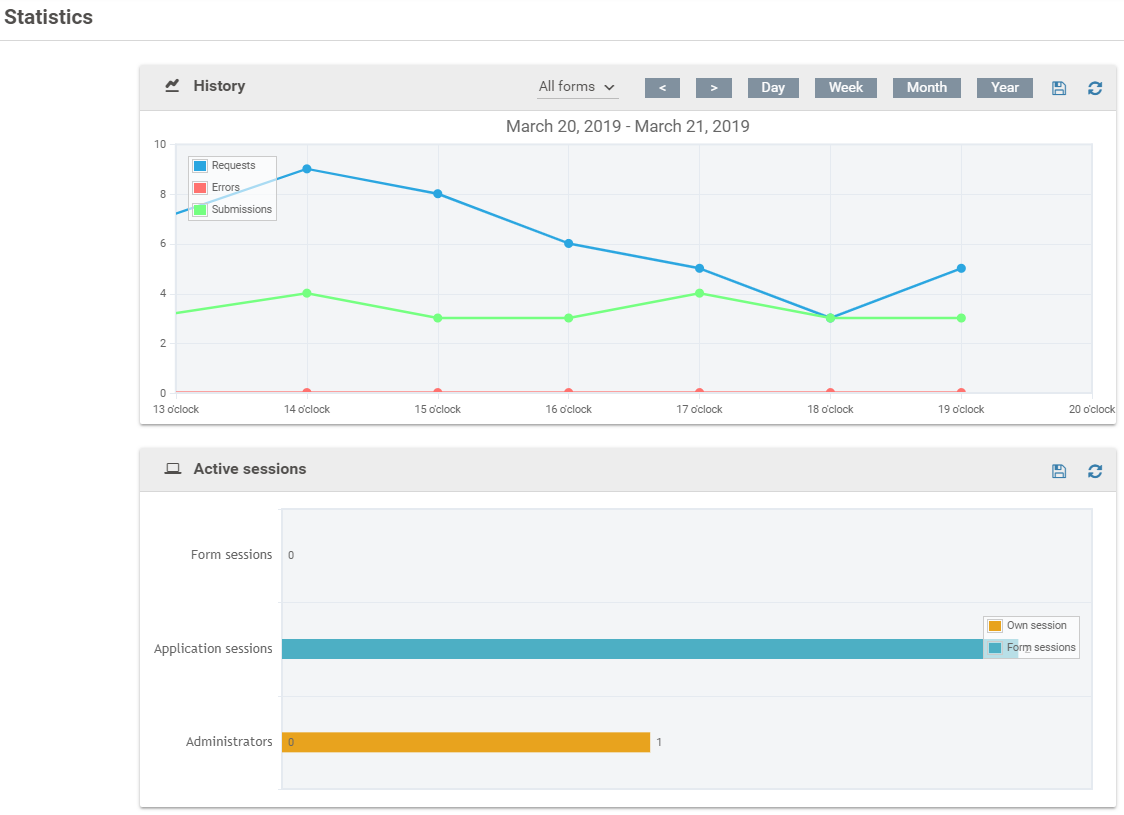The width and height of the screenshot is (1124, 815).
Task: Save the History chart
Action: [1059, 88]
